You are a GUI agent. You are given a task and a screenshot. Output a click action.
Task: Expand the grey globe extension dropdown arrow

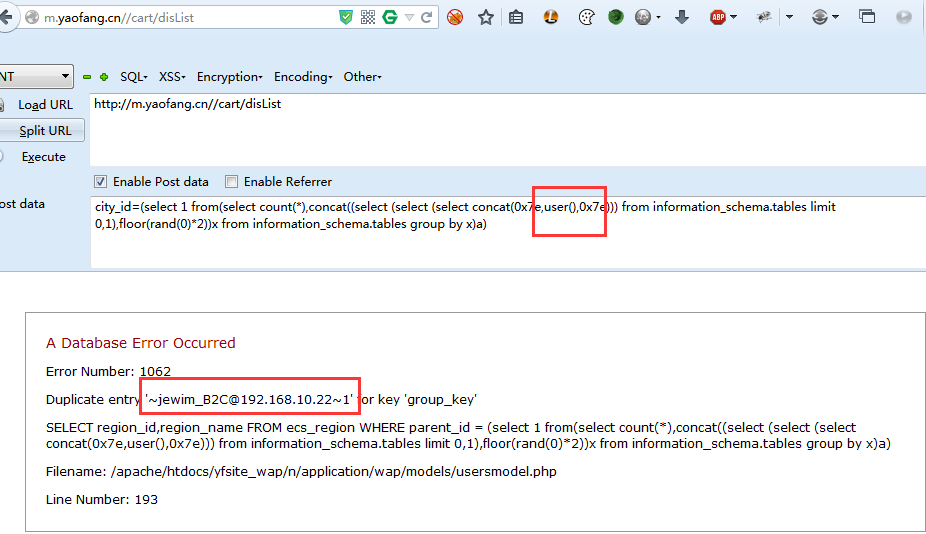pos(658,18)
